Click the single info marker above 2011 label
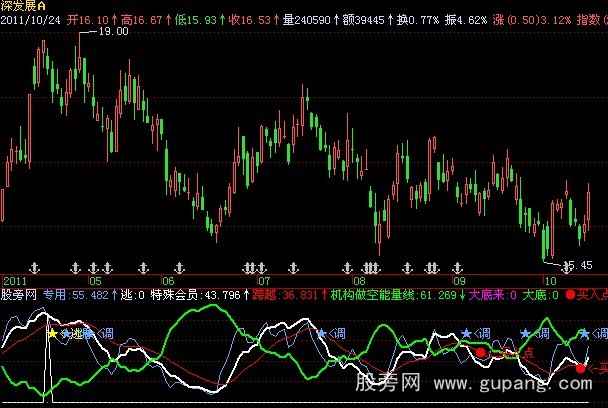 click(35, 268)
